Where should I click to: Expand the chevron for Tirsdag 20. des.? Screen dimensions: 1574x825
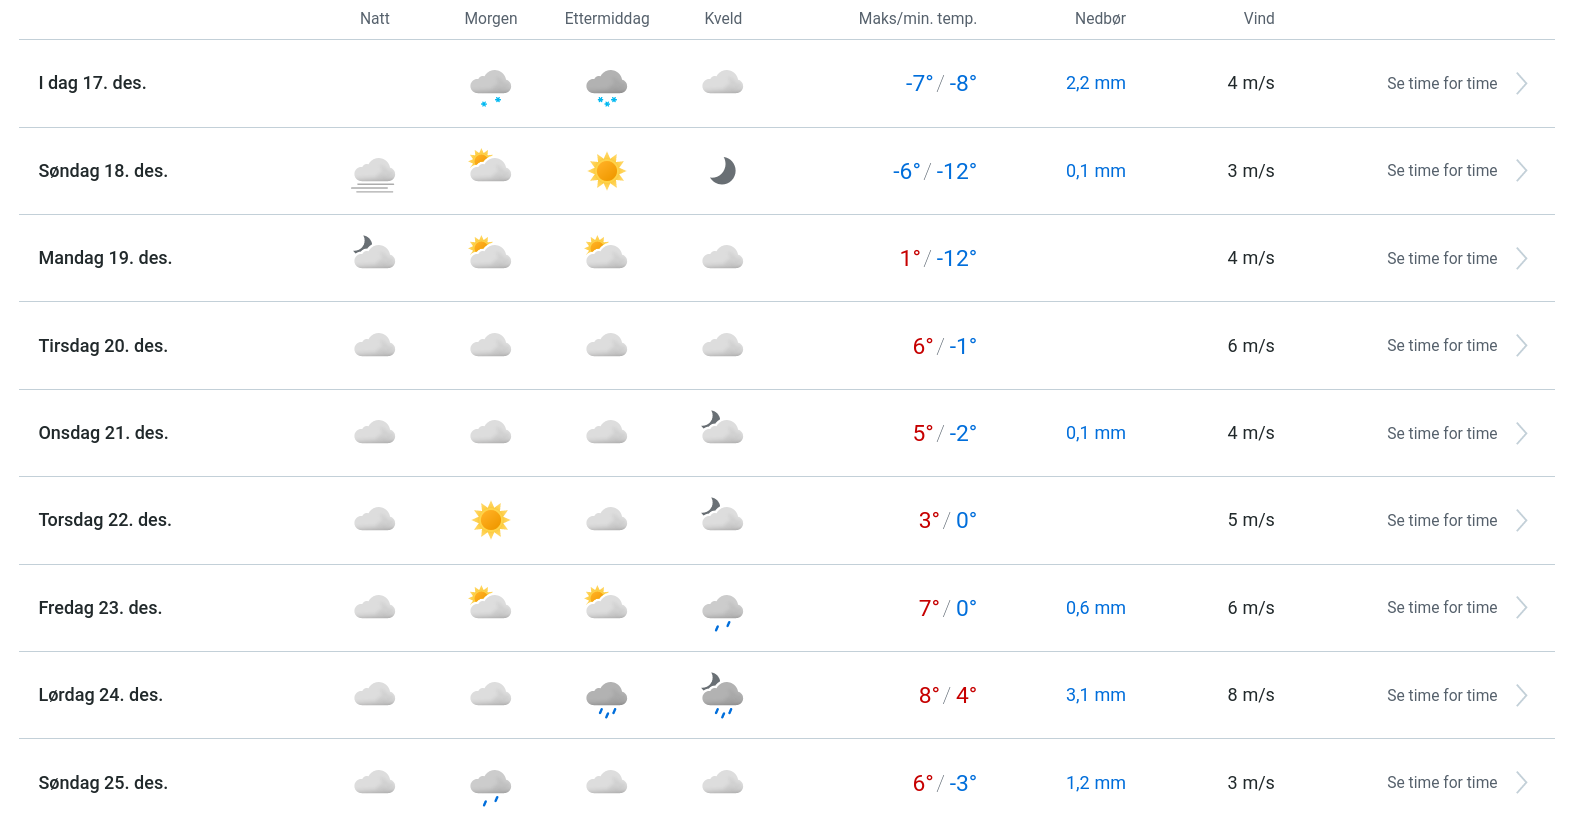pos(1521,346)
